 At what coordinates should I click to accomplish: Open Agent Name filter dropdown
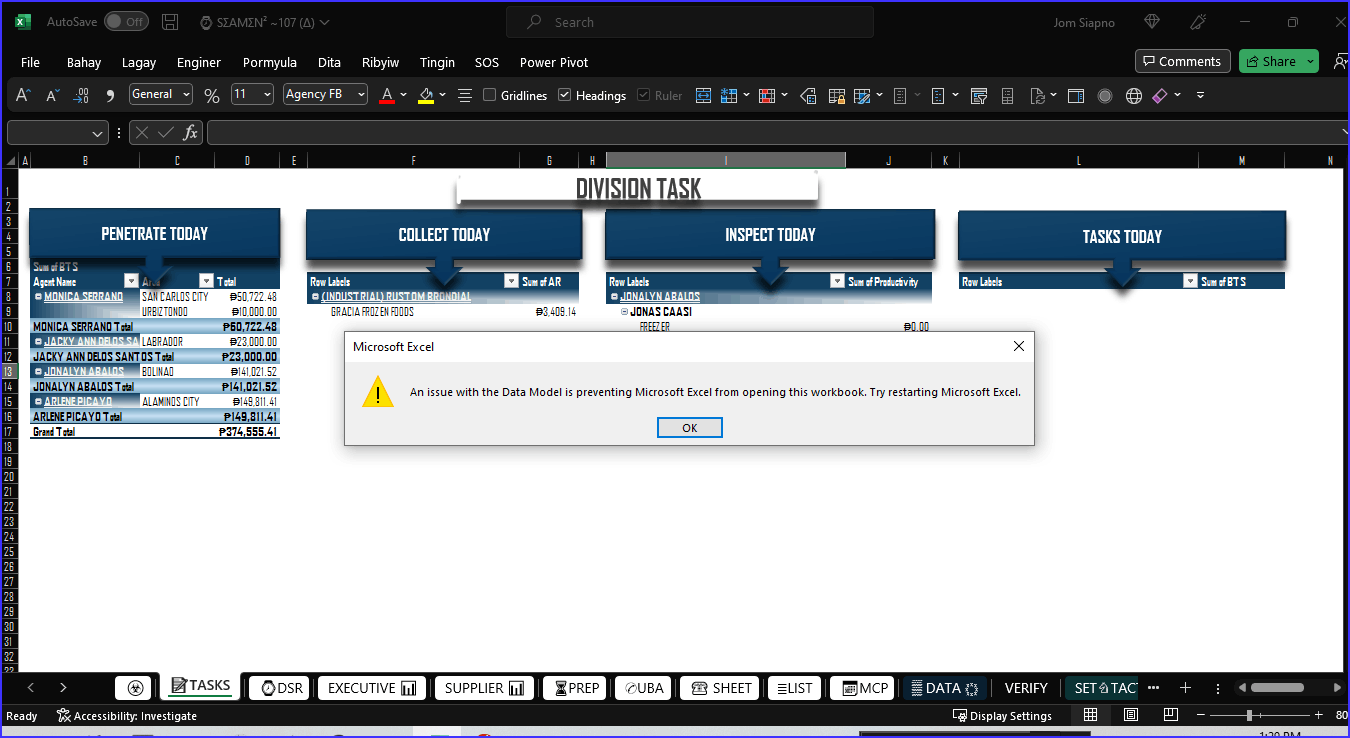click(x=131, y=281)
